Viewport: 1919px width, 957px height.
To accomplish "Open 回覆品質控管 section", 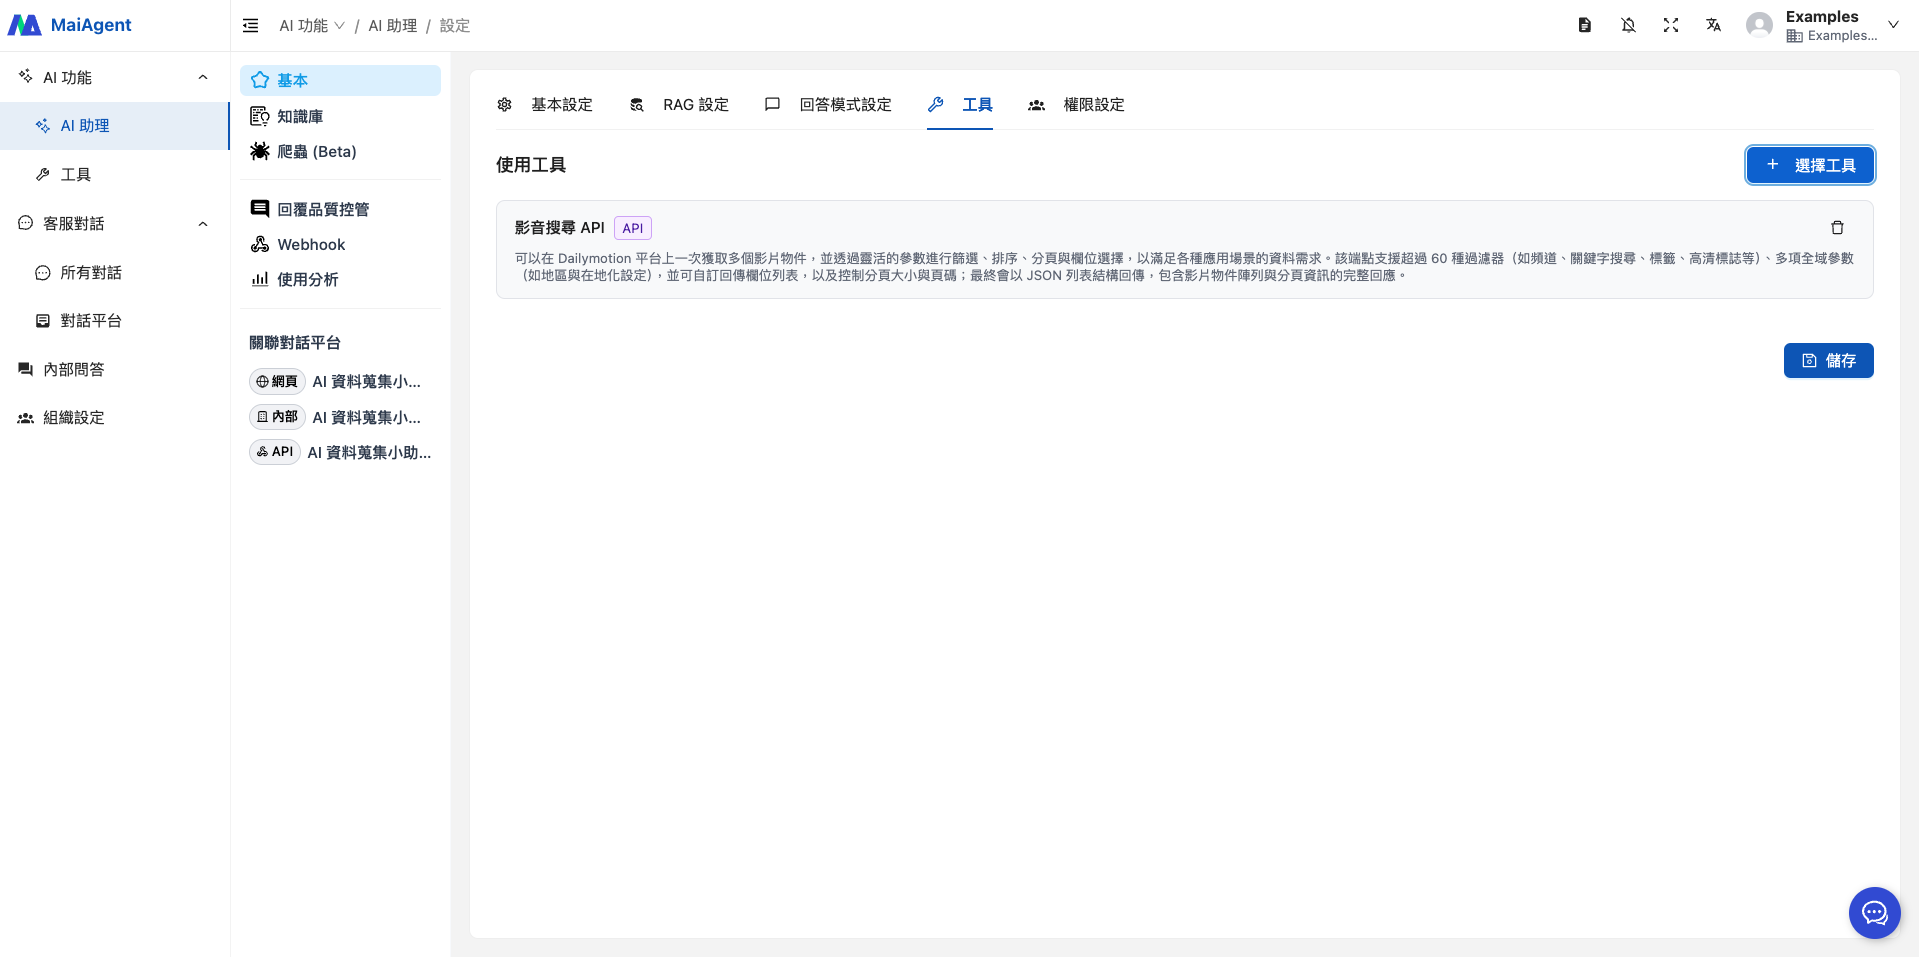I will tap(322, 209).
